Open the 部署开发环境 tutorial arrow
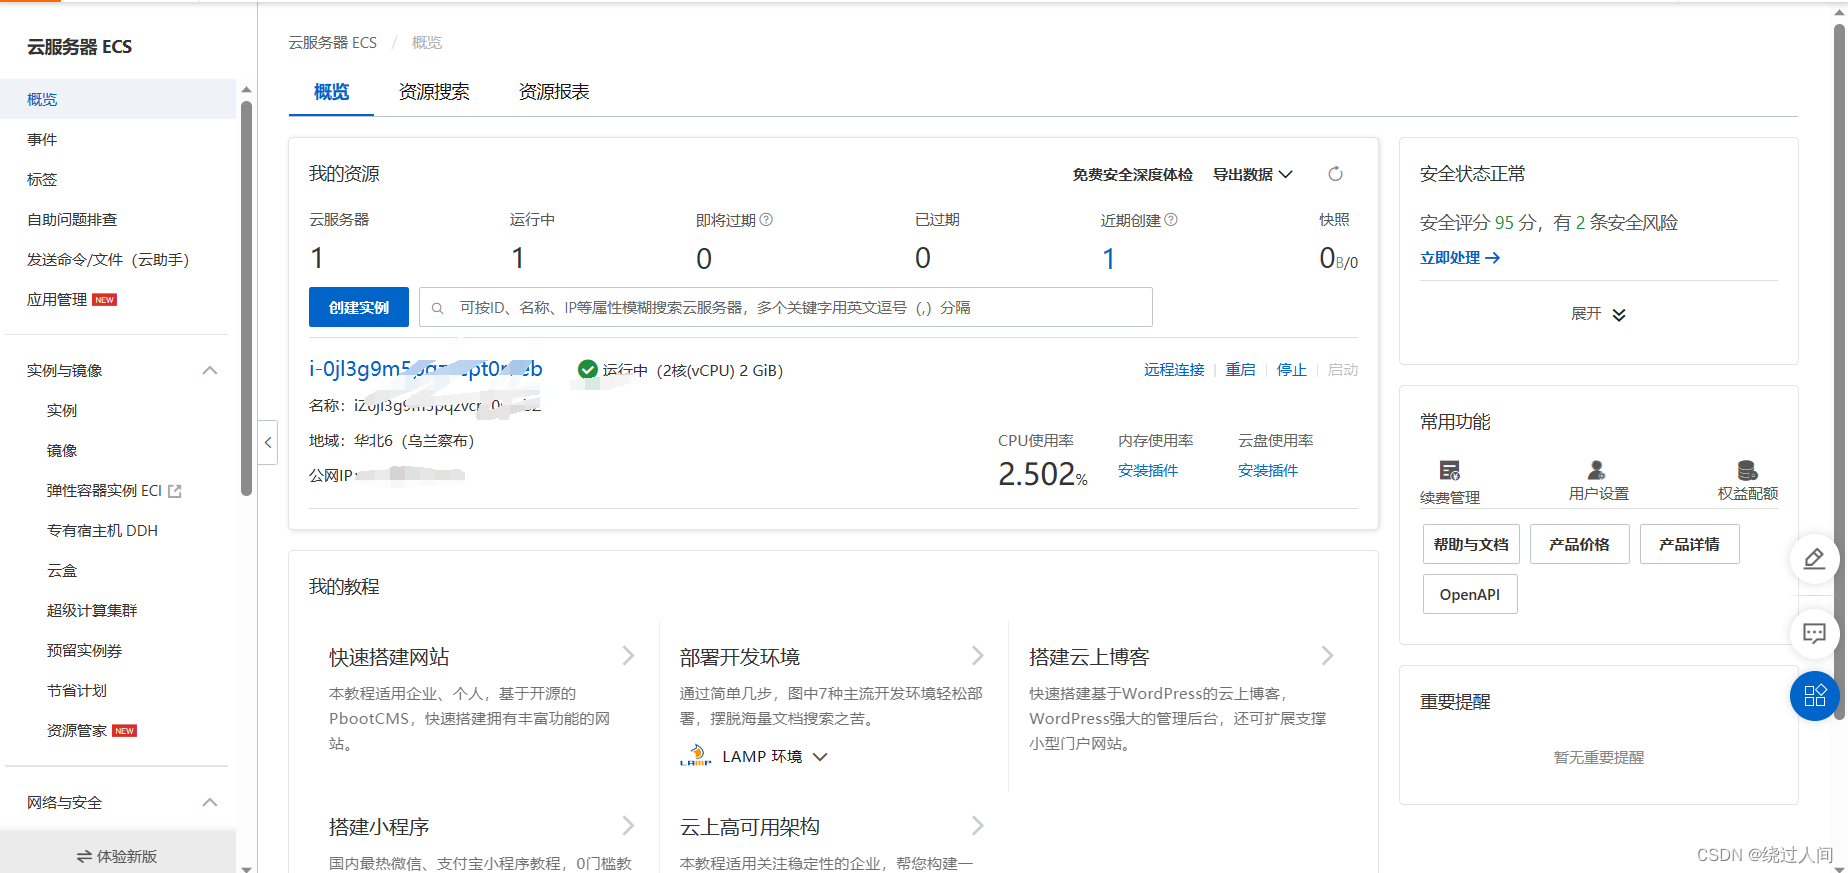Screen dimensions: 1848x873 pos(977,656)
